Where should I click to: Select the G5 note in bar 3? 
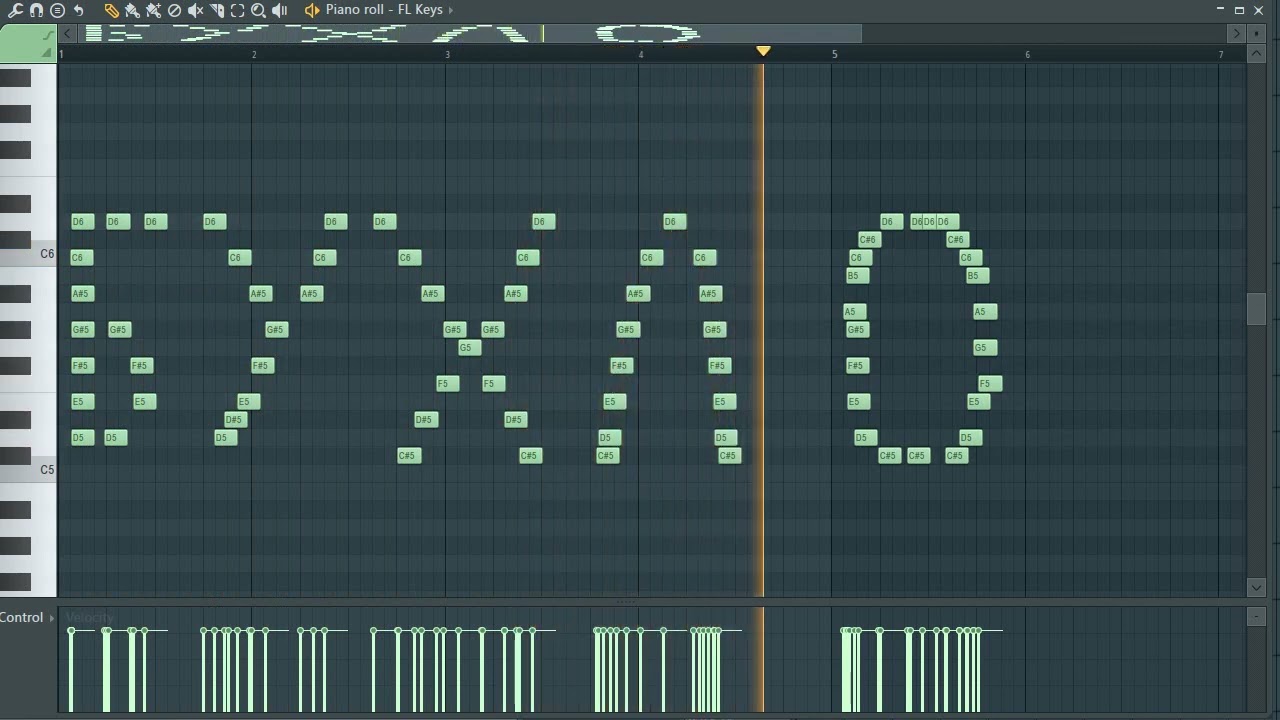[x=470, y=347]
